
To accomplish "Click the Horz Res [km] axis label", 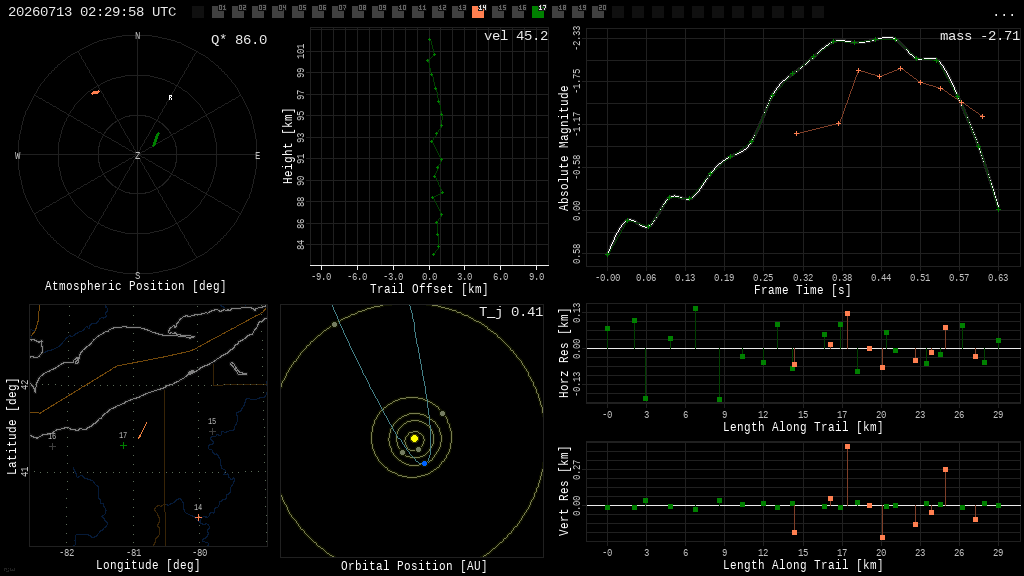I will coord(564,355).
